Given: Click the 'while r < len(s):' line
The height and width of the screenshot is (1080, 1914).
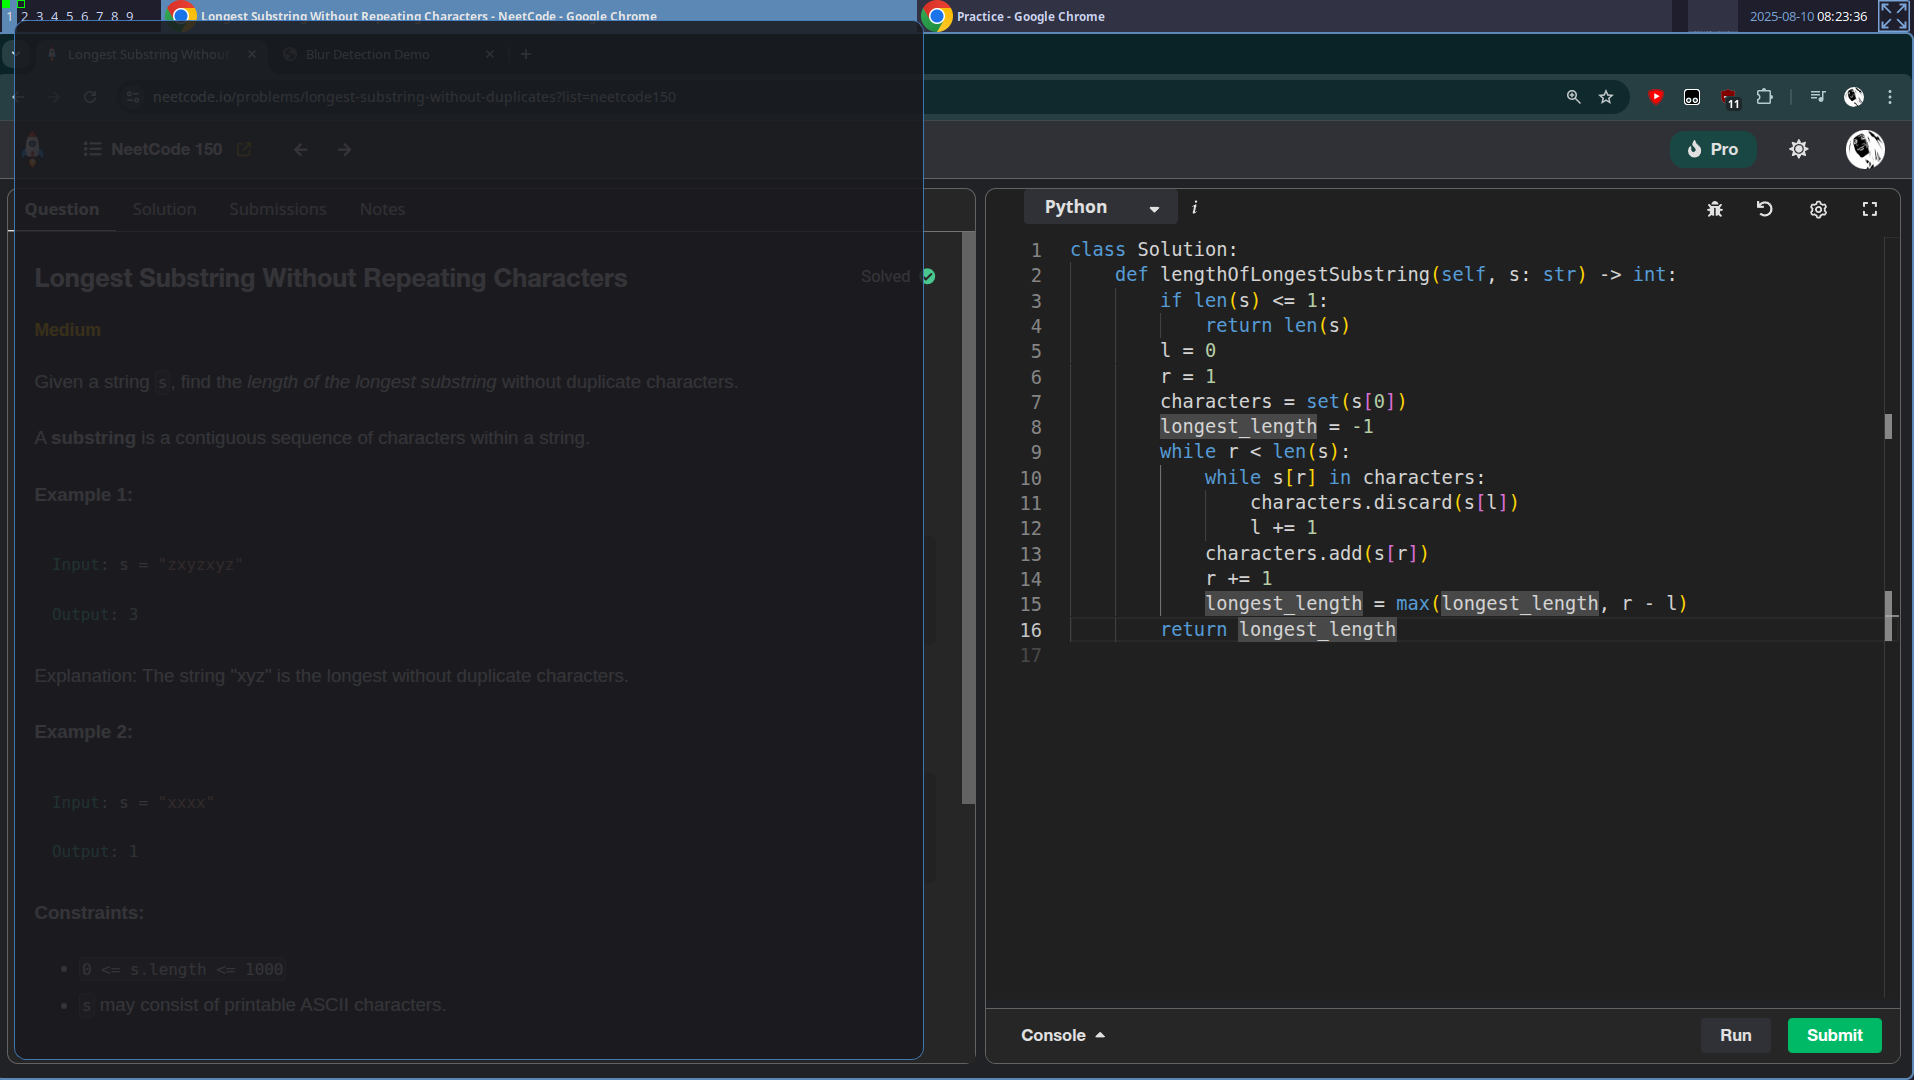Looking at the screenshot, I should [x=1254, y=451].
